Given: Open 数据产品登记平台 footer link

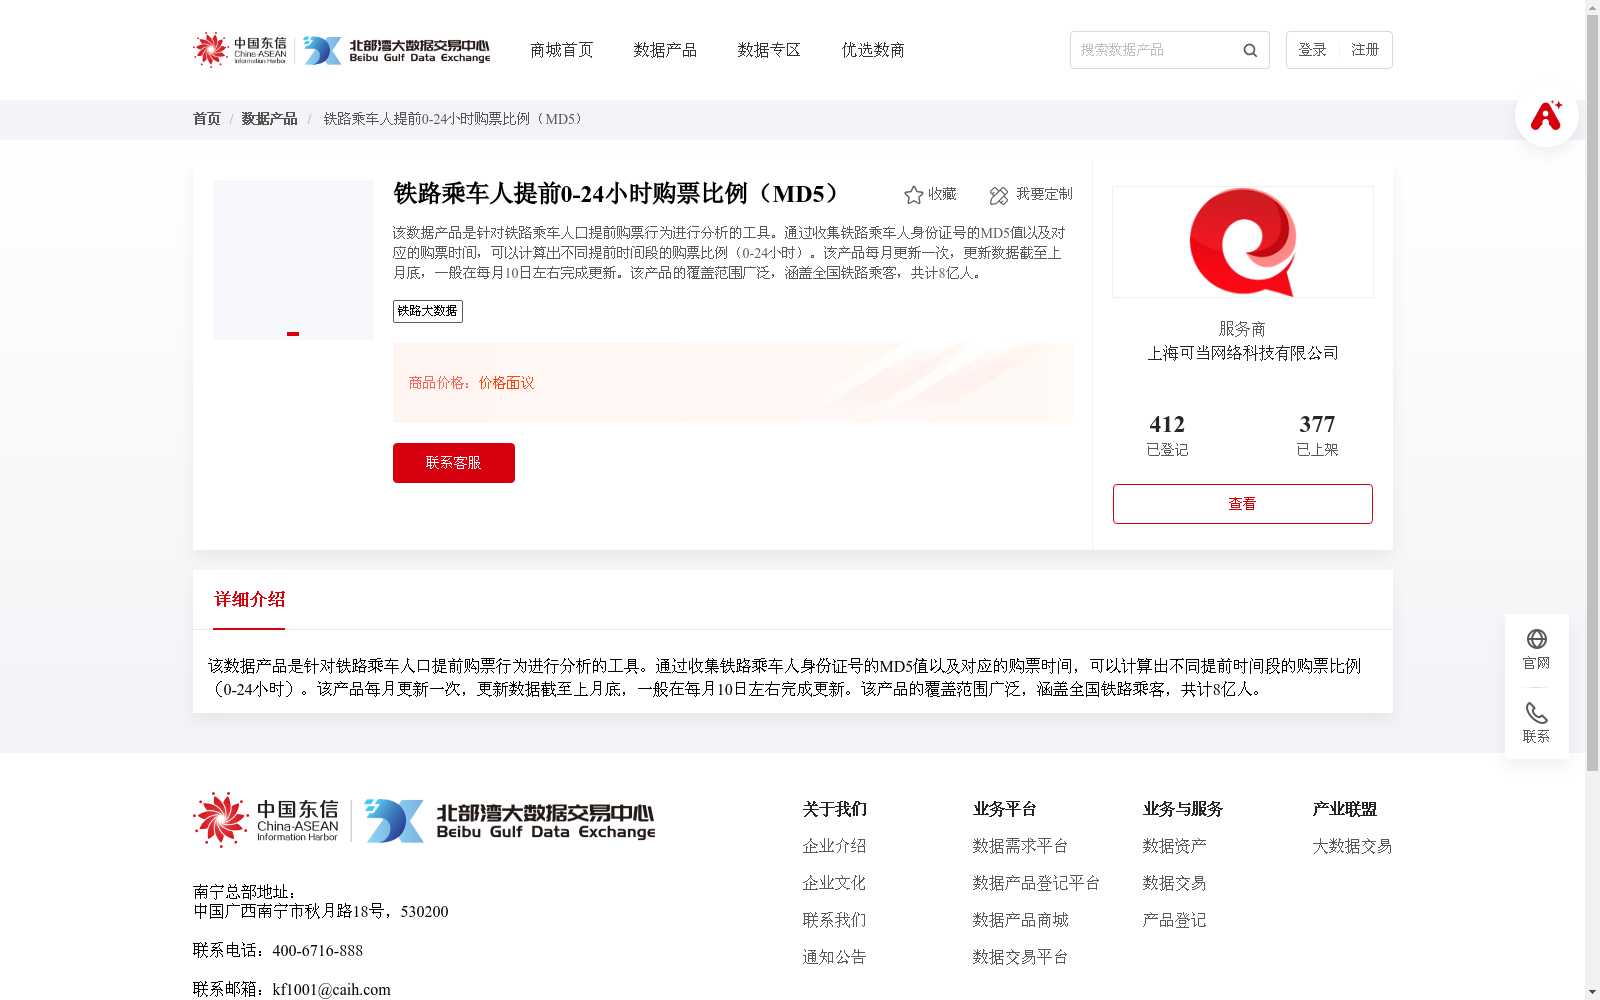Looking at the screenshot, I should (x=1036, y=883).
